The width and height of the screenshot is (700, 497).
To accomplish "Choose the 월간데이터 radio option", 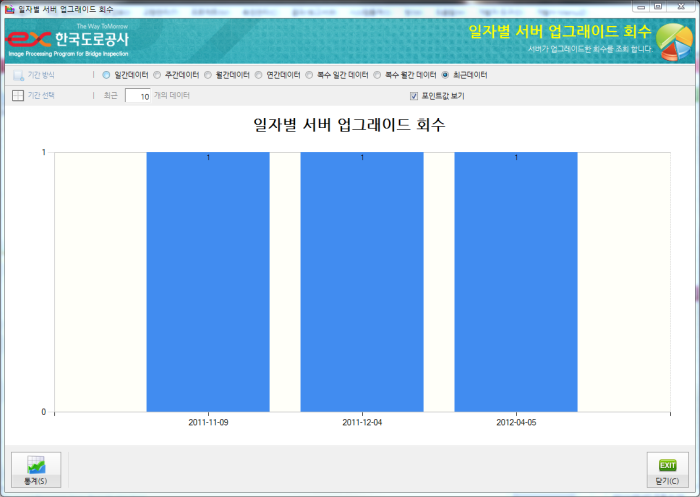I will point(207,75).
